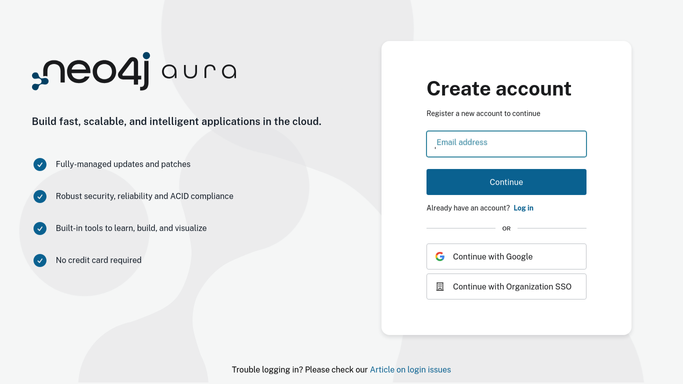Open Article on login issues link

tap(410, 370)
